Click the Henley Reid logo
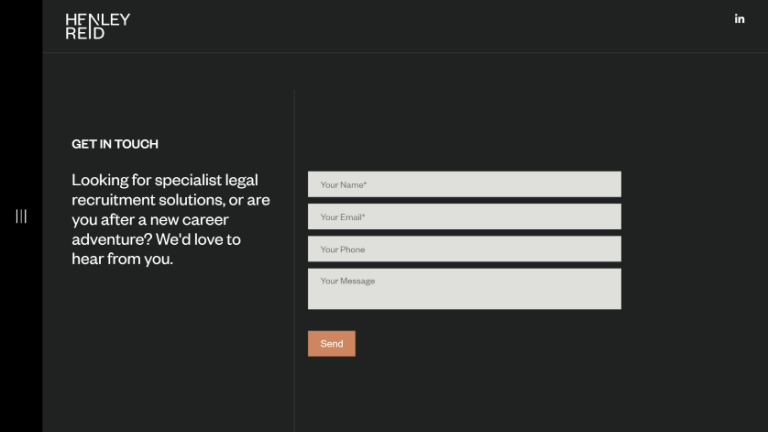Image resolution: width=768 pixels, height=432 pixels. tap(97, 26)
